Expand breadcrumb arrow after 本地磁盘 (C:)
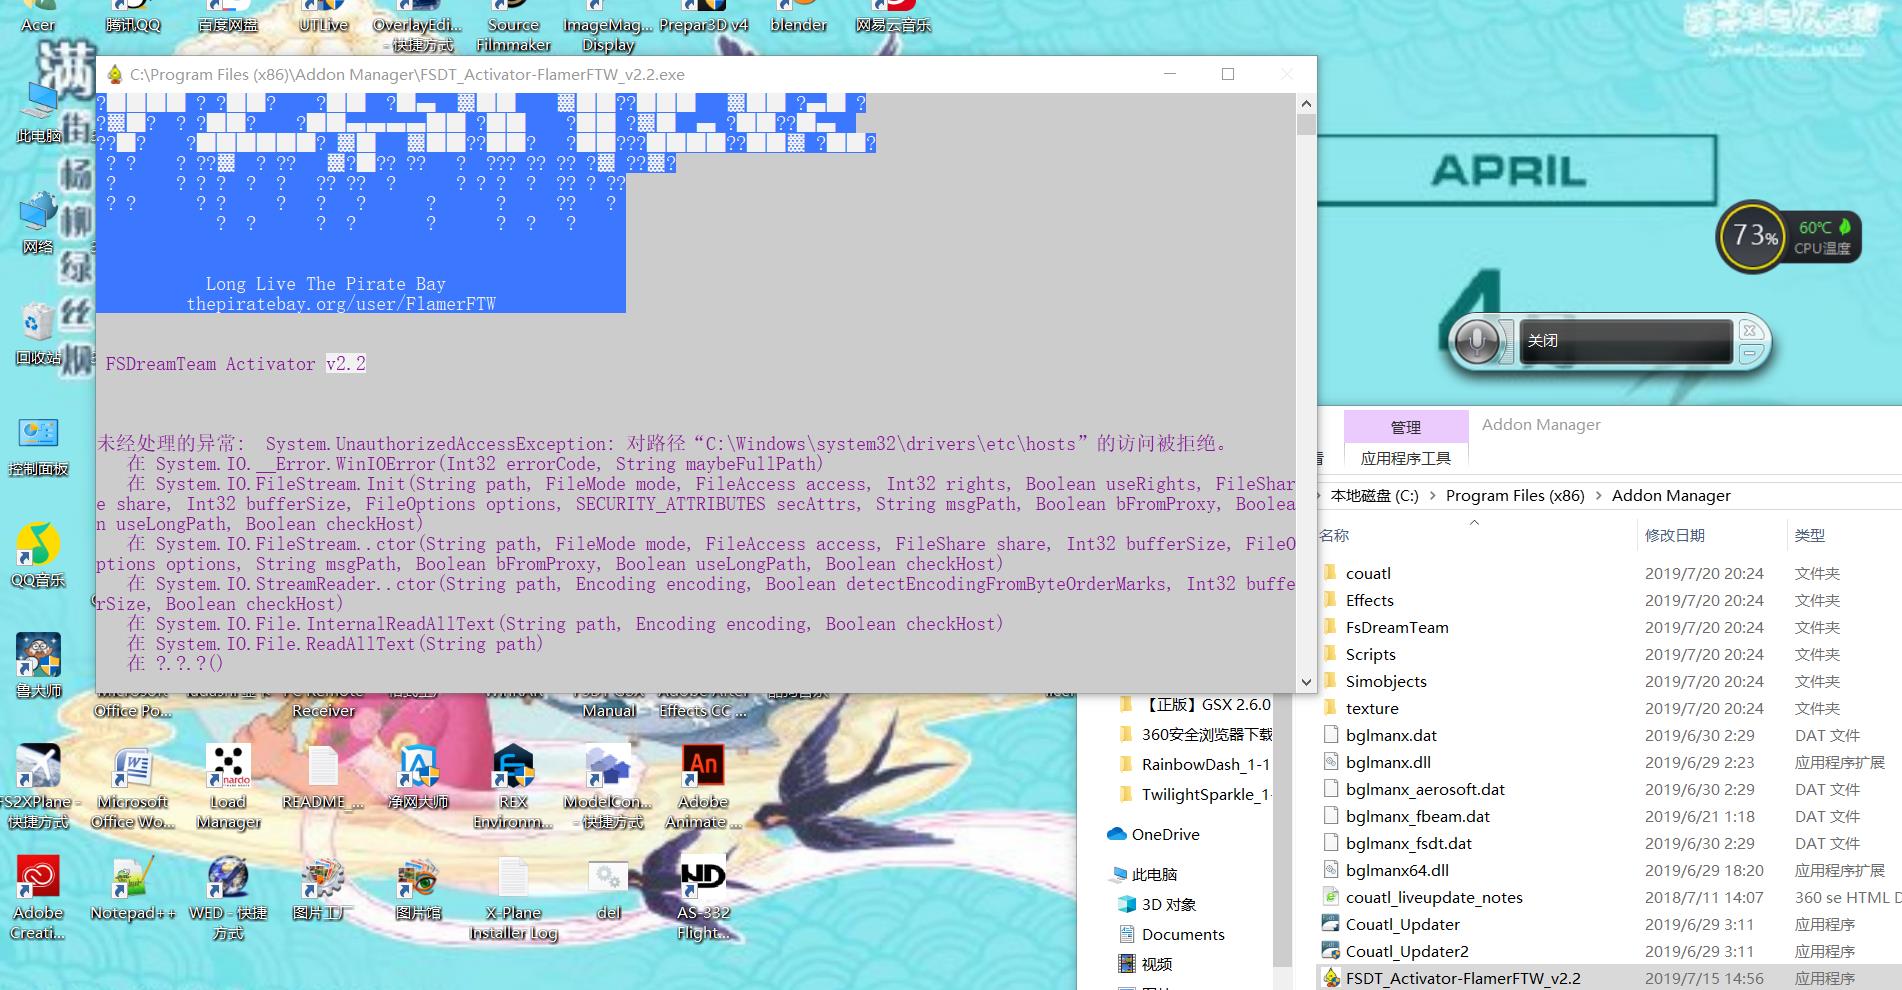 1432,496
